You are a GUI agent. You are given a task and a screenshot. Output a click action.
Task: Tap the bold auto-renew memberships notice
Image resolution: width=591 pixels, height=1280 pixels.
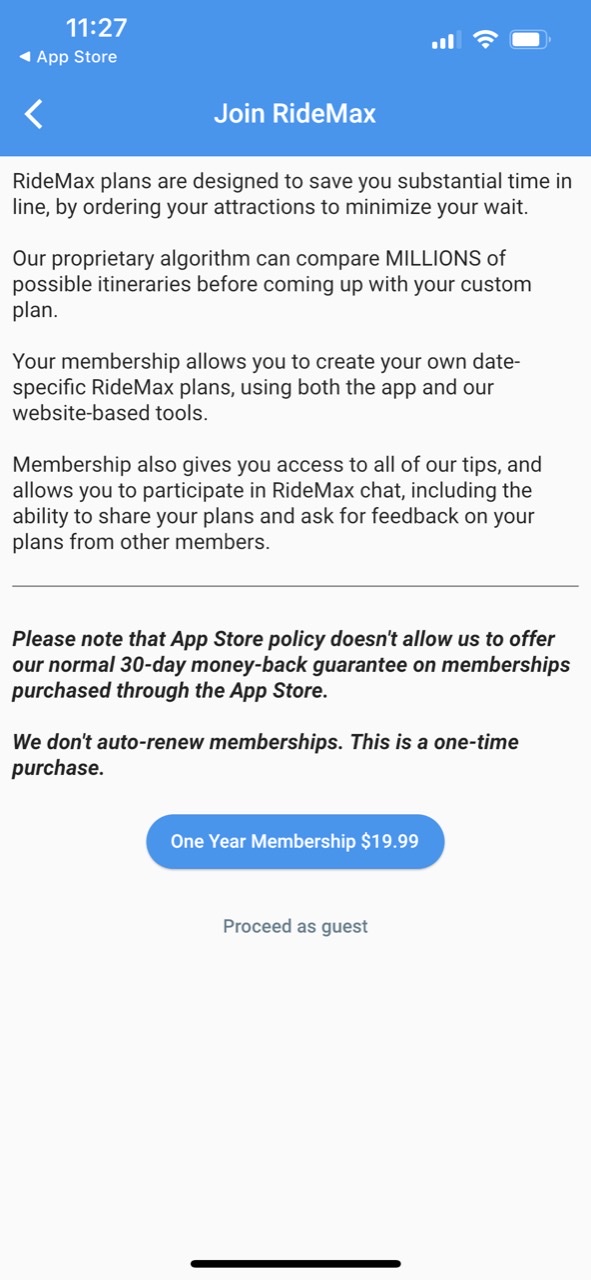(x=265, y=755)
